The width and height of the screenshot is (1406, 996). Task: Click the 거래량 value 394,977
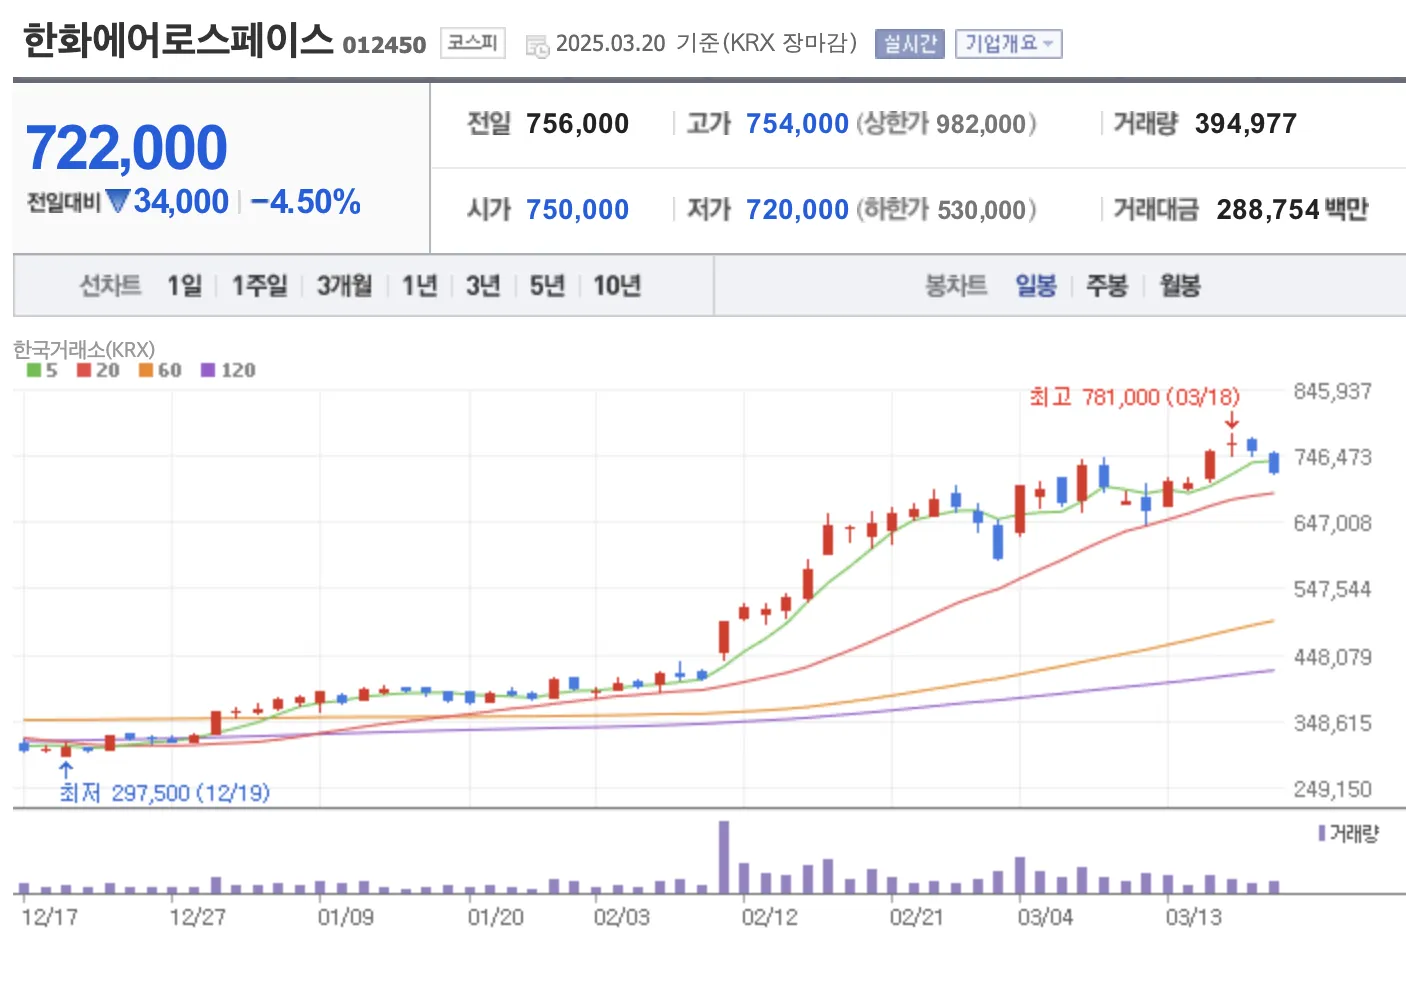tap(1246, 123)
